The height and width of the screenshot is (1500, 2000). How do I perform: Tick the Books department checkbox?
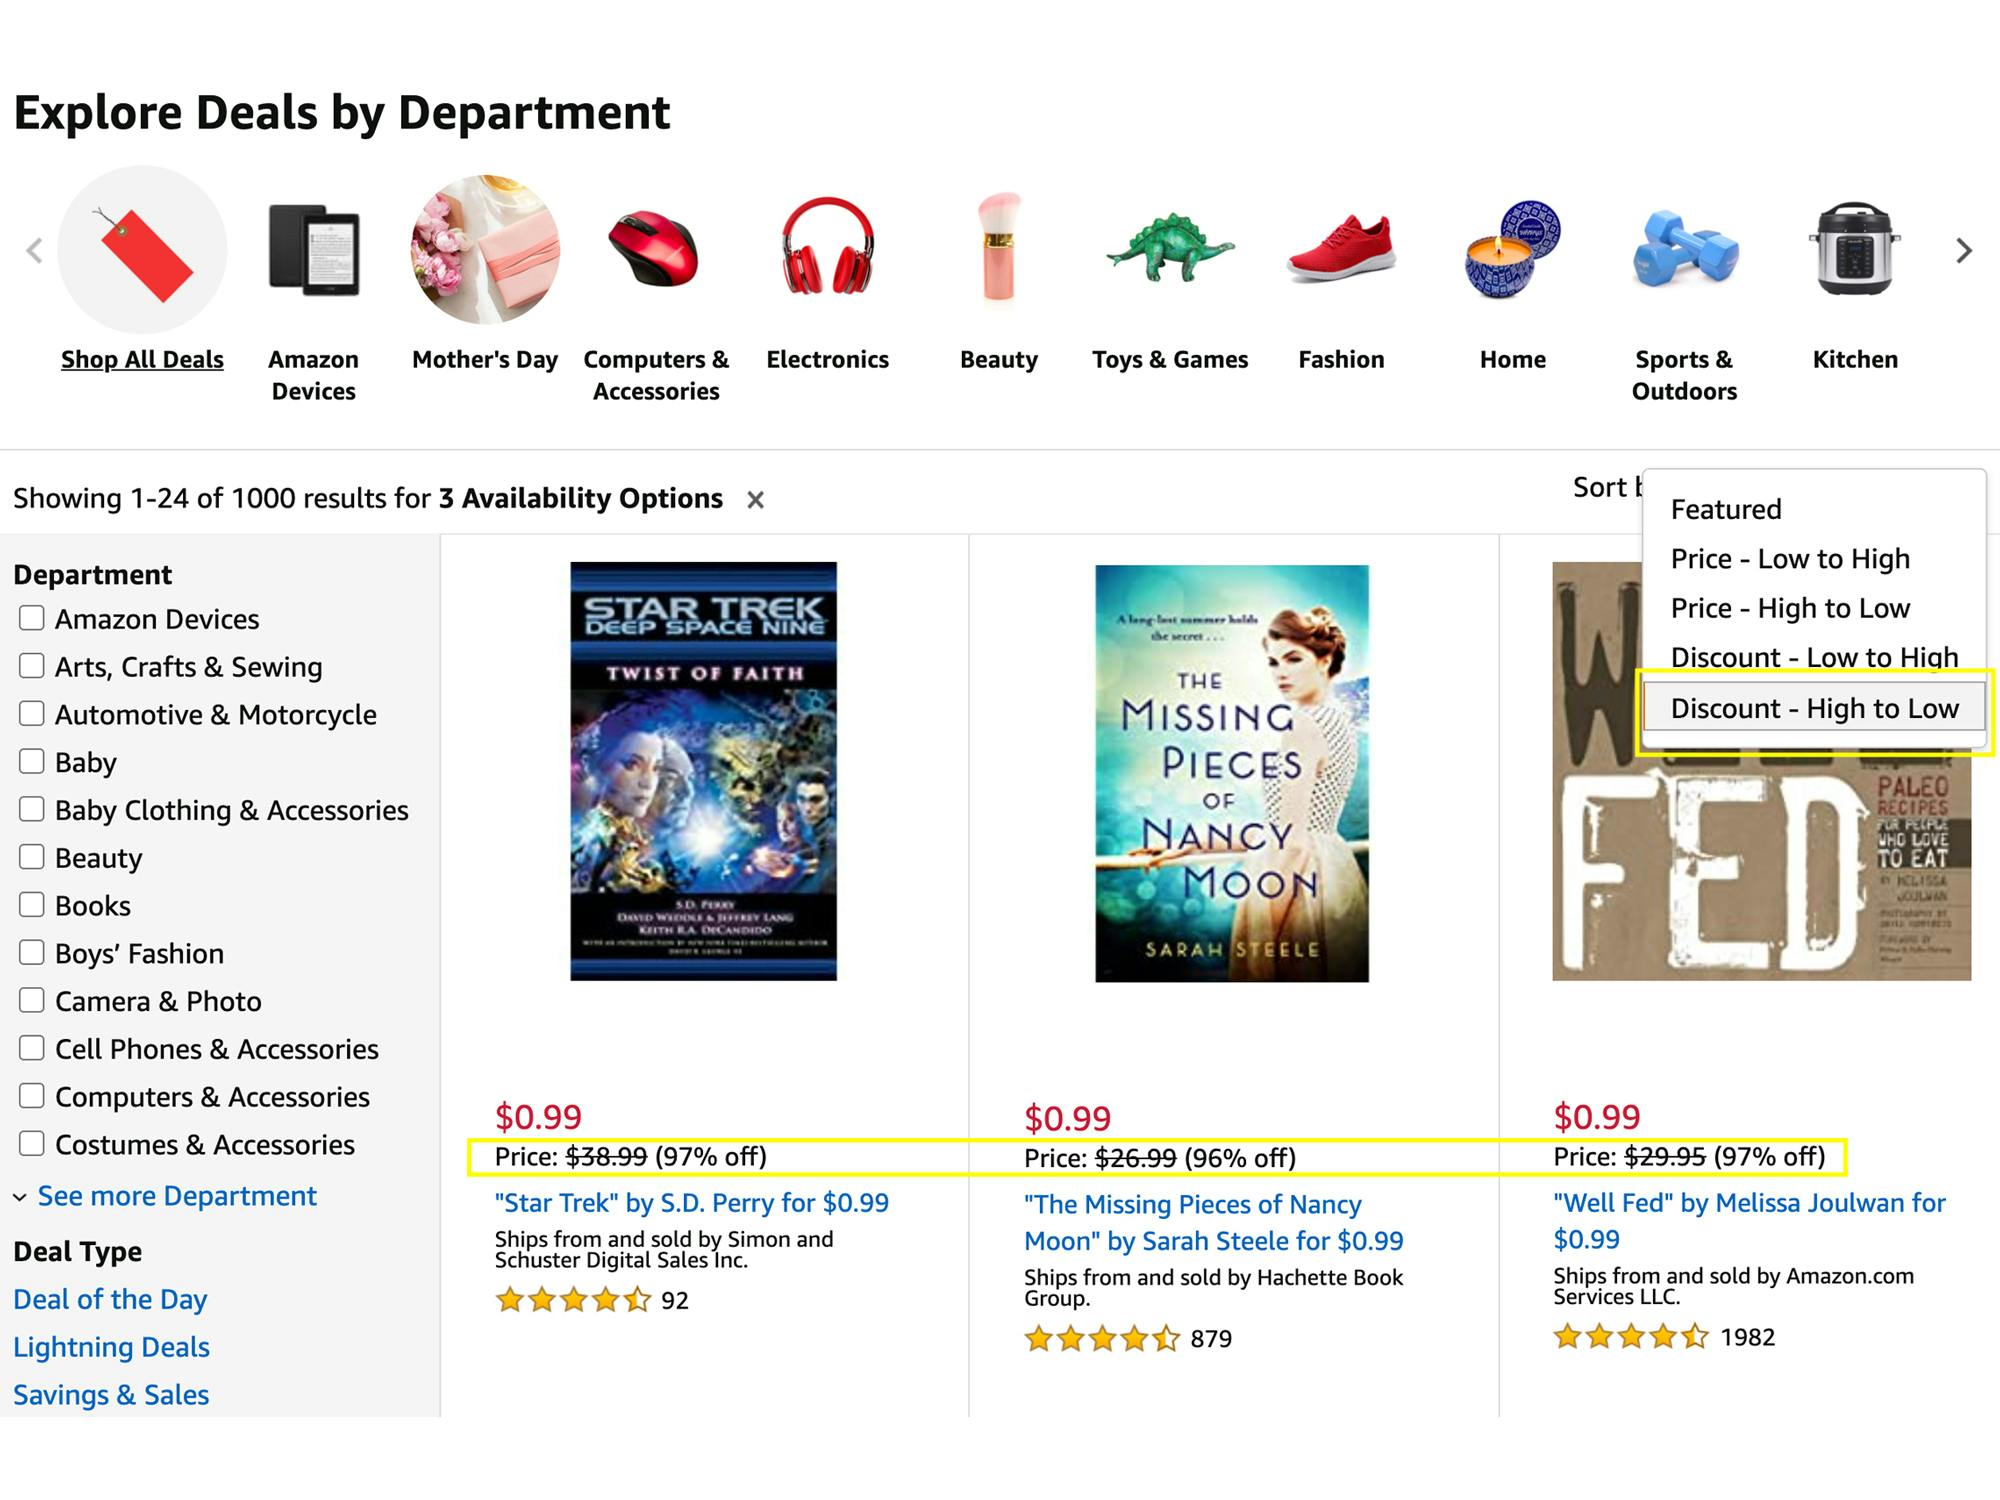tap(32, 905)
